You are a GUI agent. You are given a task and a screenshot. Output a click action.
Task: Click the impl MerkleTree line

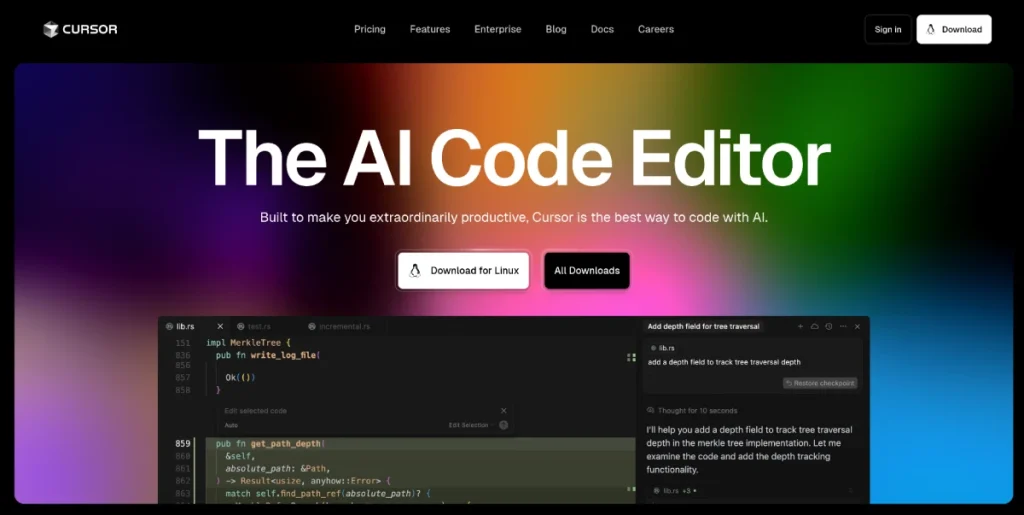(x=248, y=343)
